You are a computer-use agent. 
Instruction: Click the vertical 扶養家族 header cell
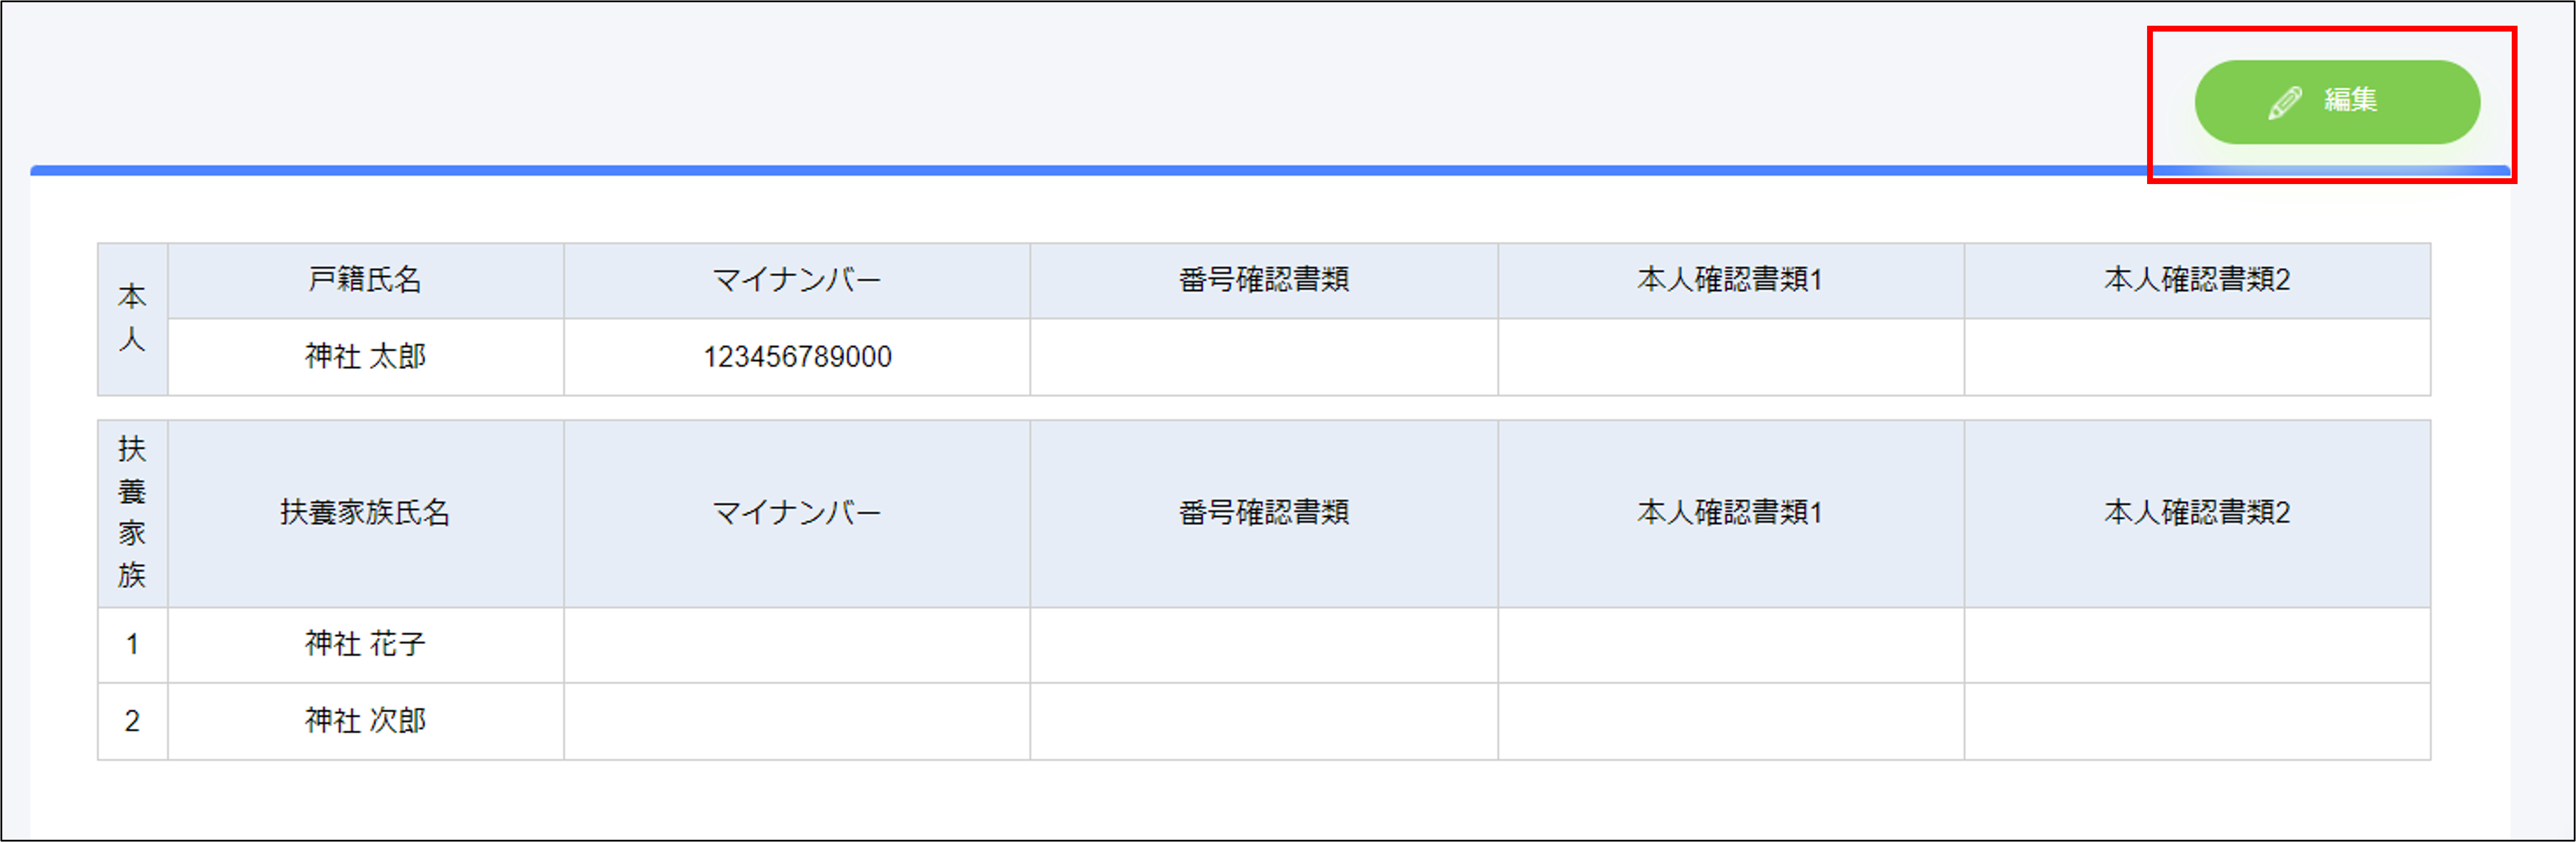pos(132,513)
